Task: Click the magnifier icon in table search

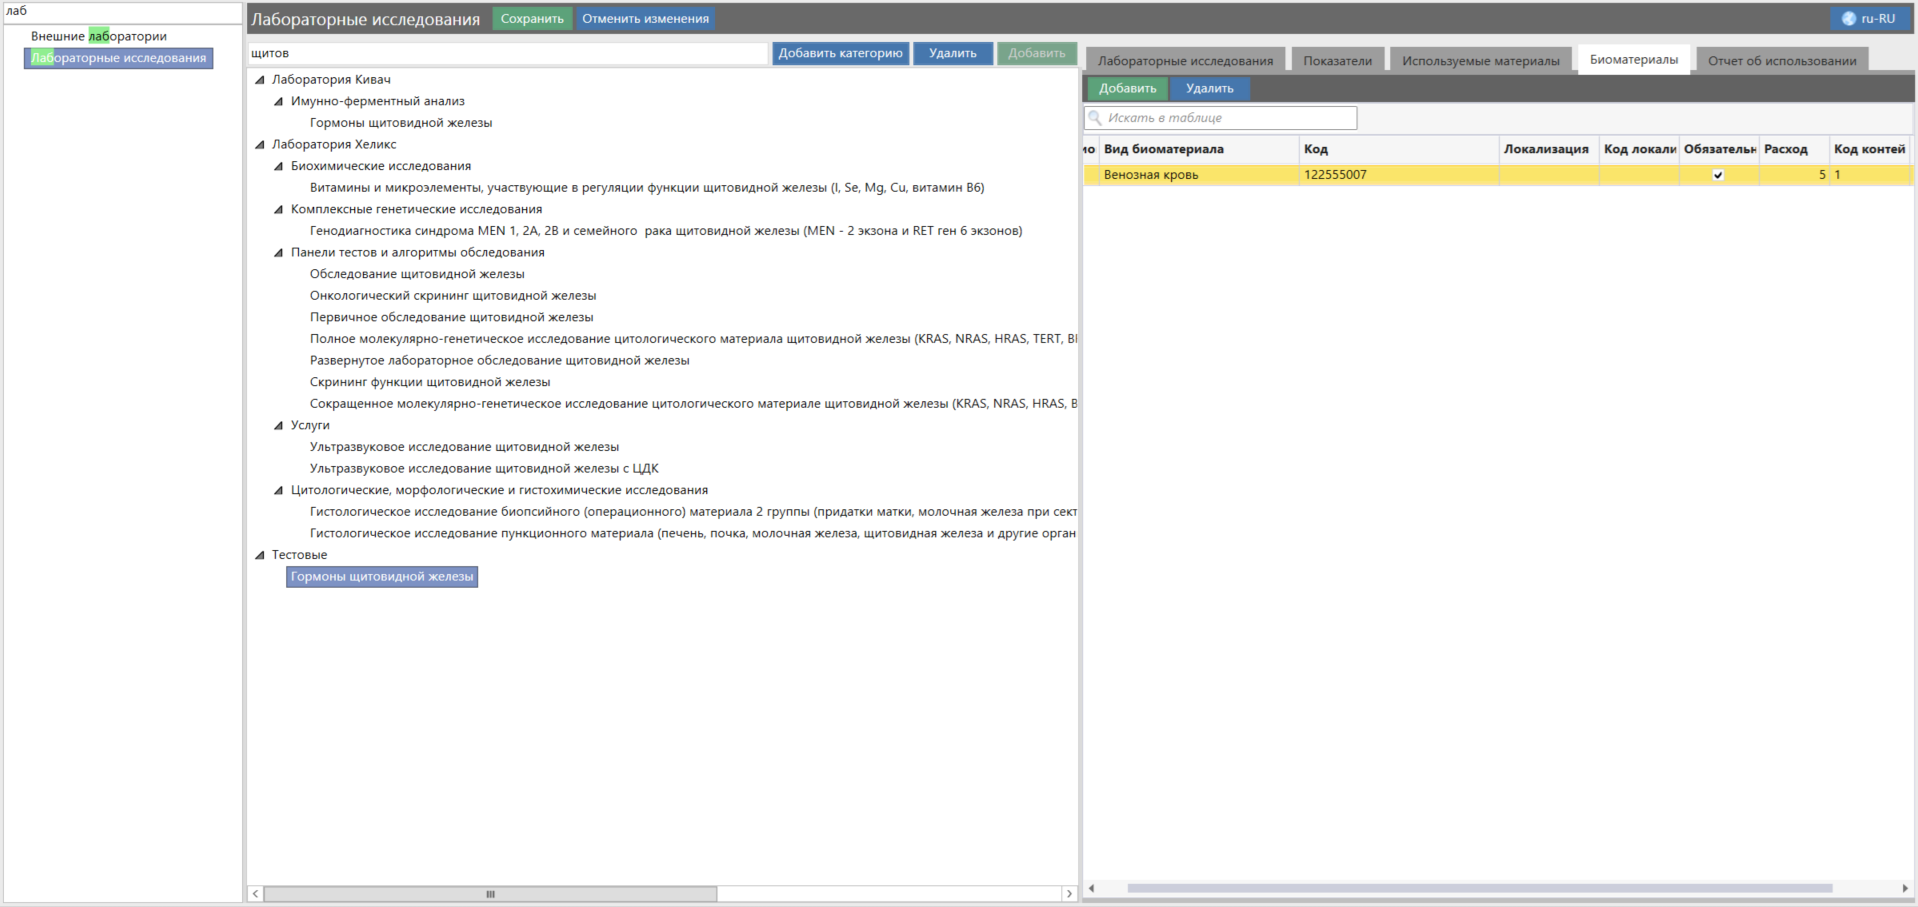Action: 1095,118
